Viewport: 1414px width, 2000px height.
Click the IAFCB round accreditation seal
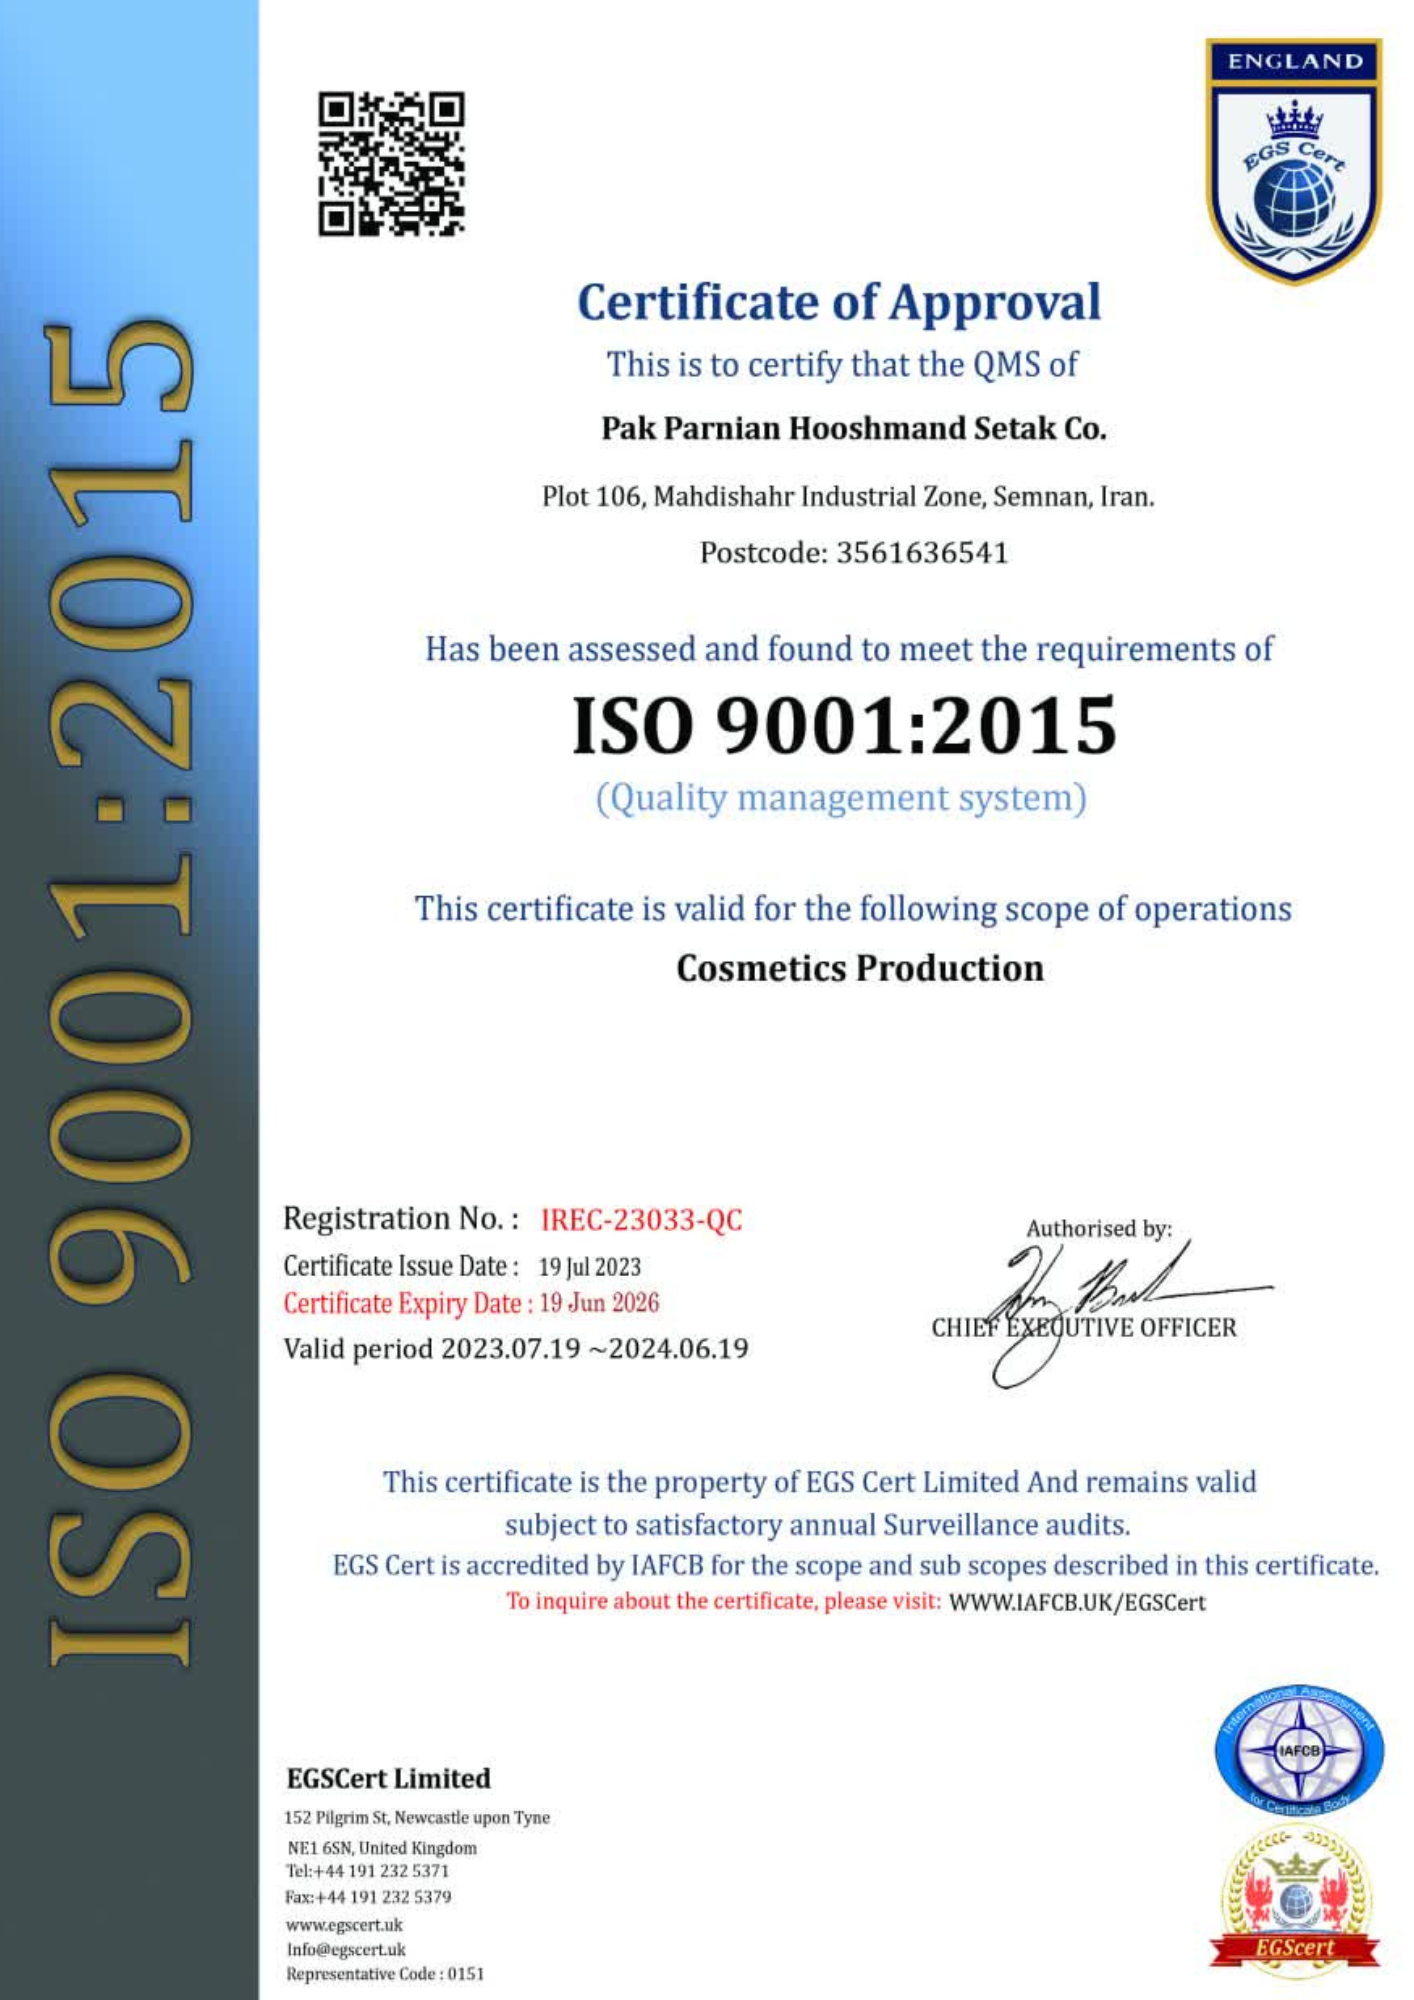coord(1299,1750)
